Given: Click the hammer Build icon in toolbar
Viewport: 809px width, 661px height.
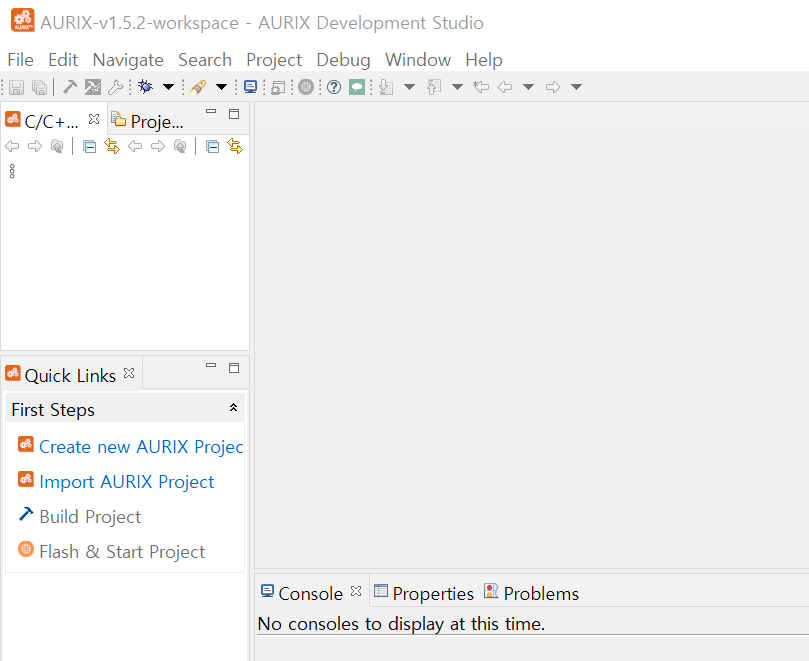Looking at the screenshot, I should [x=70, y=87].
